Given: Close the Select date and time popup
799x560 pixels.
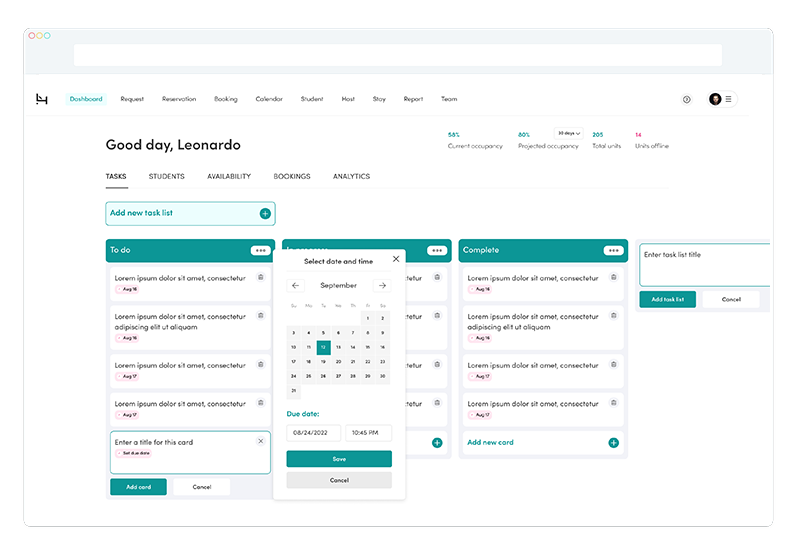Looking at the screenshot, I should tap(395, 259).
